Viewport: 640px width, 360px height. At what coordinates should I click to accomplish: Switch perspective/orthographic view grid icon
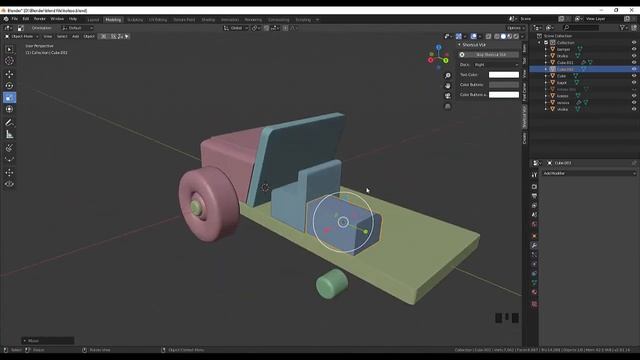448,106
